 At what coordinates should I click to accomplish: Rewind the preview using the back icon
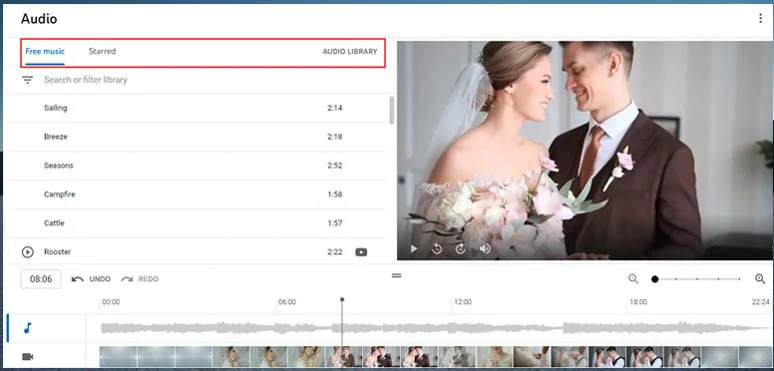437,249
